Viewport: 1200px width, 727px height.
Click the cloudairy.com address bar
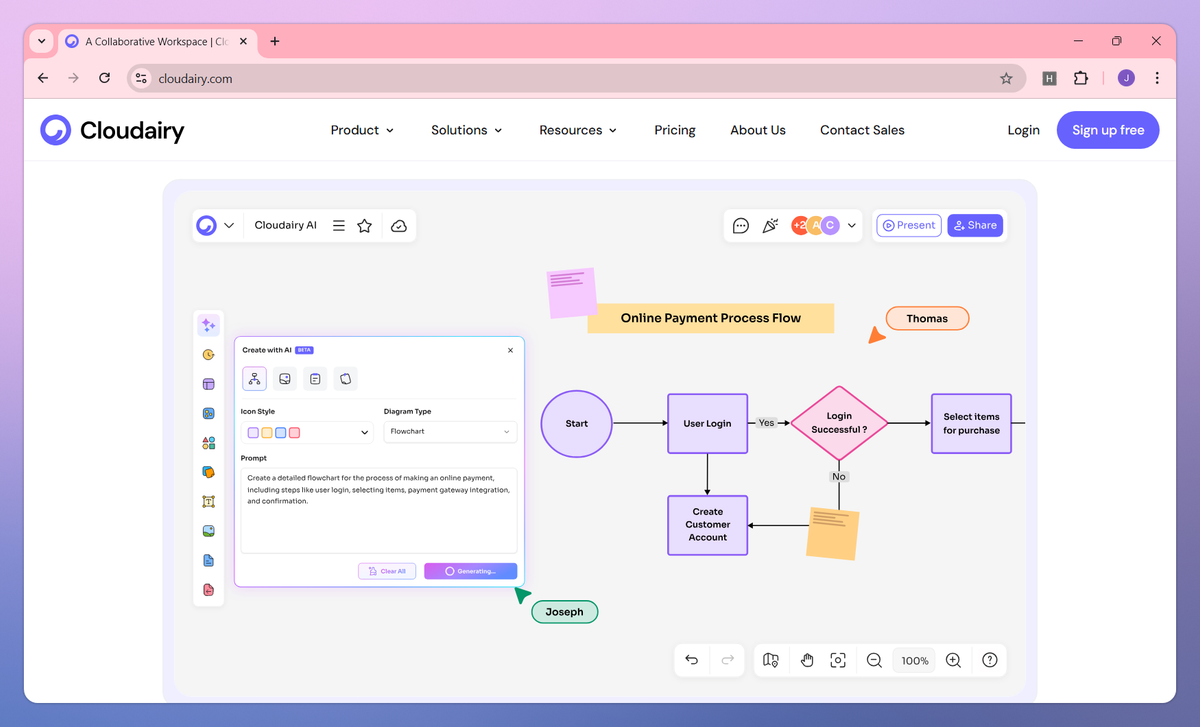point(576,78)
